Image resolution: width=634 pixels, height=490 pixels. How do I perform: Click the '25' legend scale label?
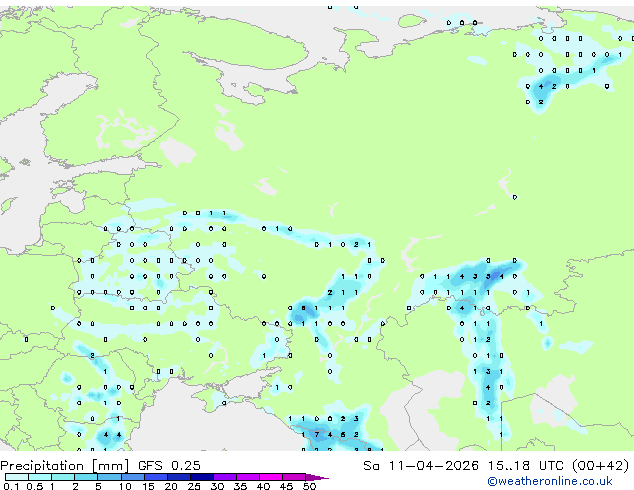coord(194,486)
